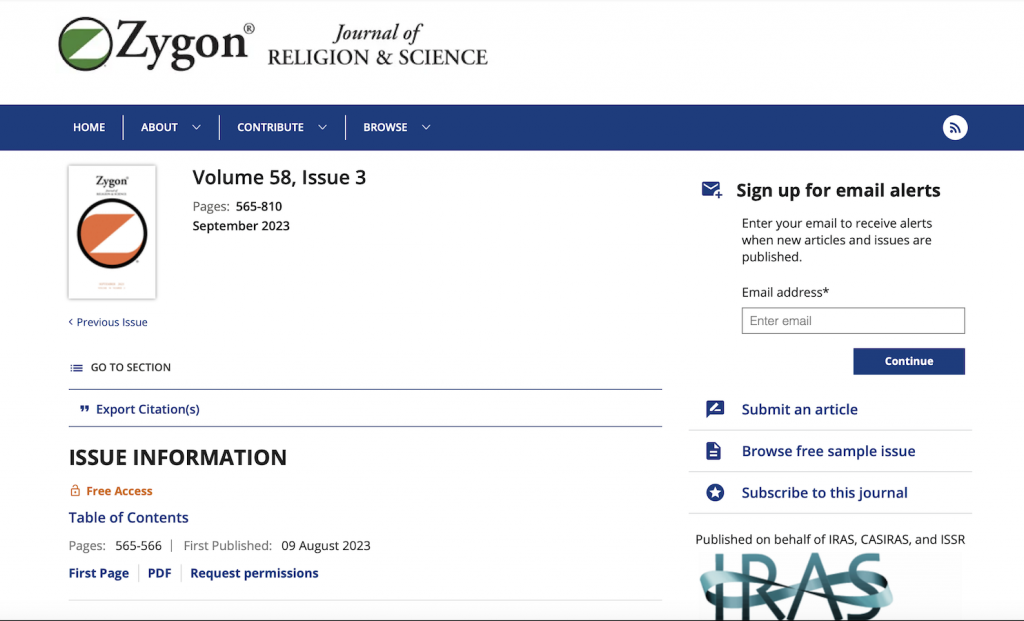Click the Request permissions link

click(x=254, y=573)
